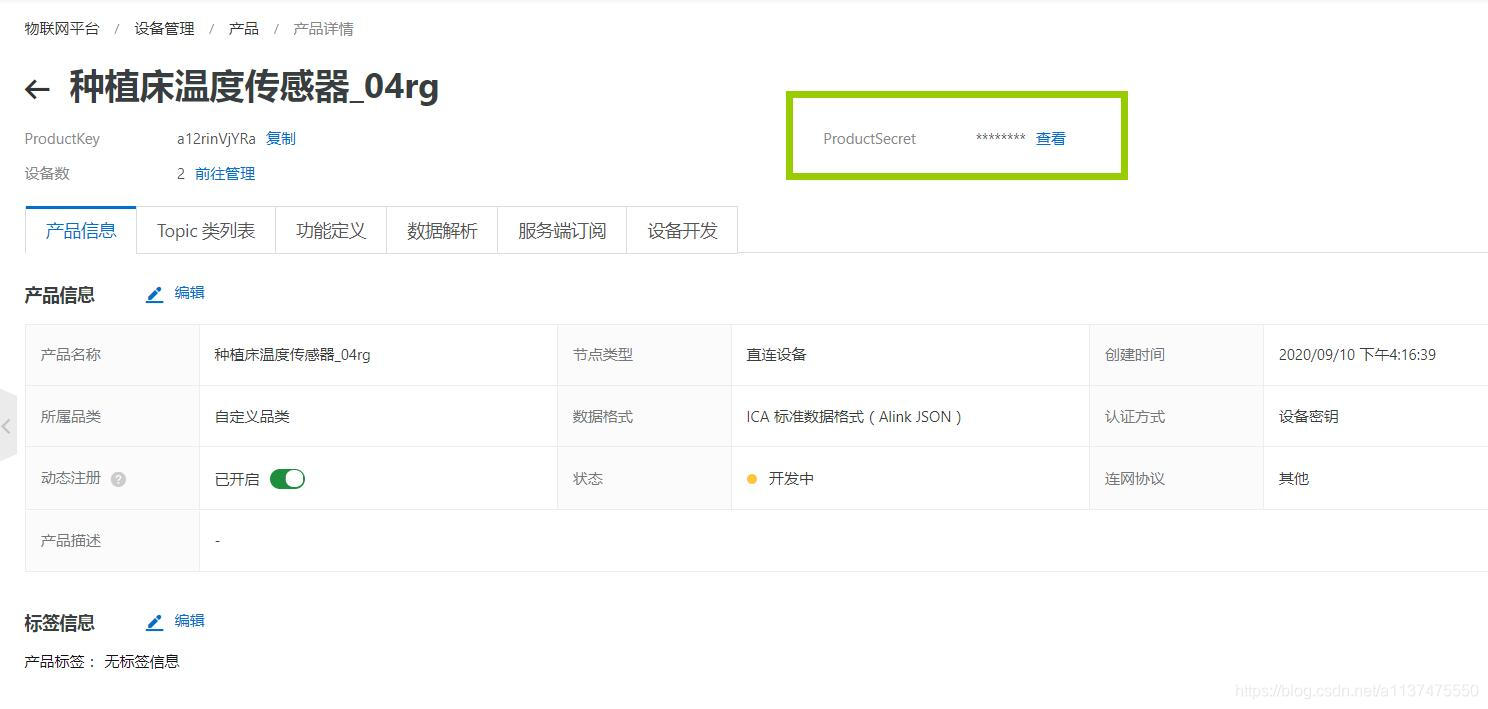Switch to the 产品信息 tab
Image resolution: width=1488 pixels, height=709 pixels.
tap(81, 230)
